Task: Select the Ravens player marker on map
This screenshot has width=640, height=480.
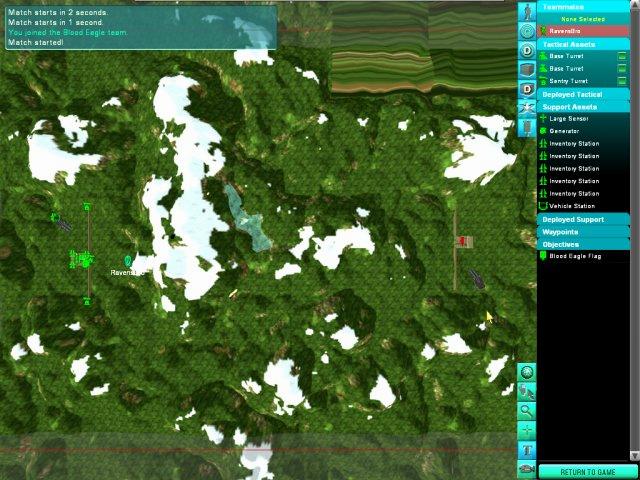Action: coord(128,261)
